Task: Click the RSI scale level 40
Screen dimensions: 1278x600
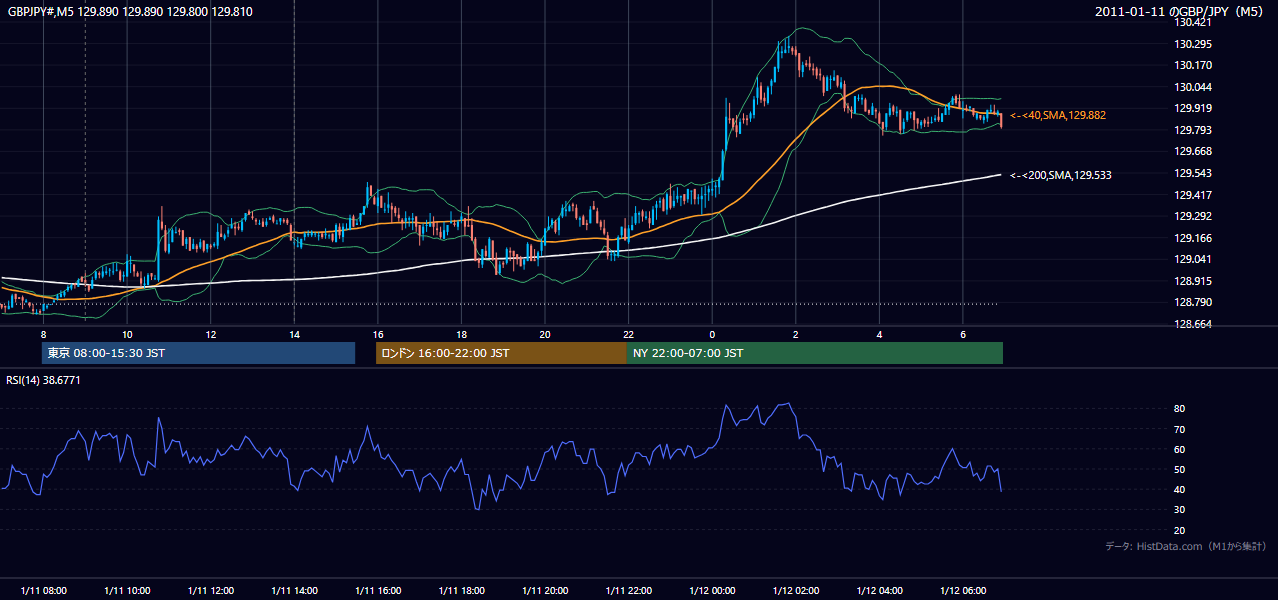Action: [x=1180, y=489]
